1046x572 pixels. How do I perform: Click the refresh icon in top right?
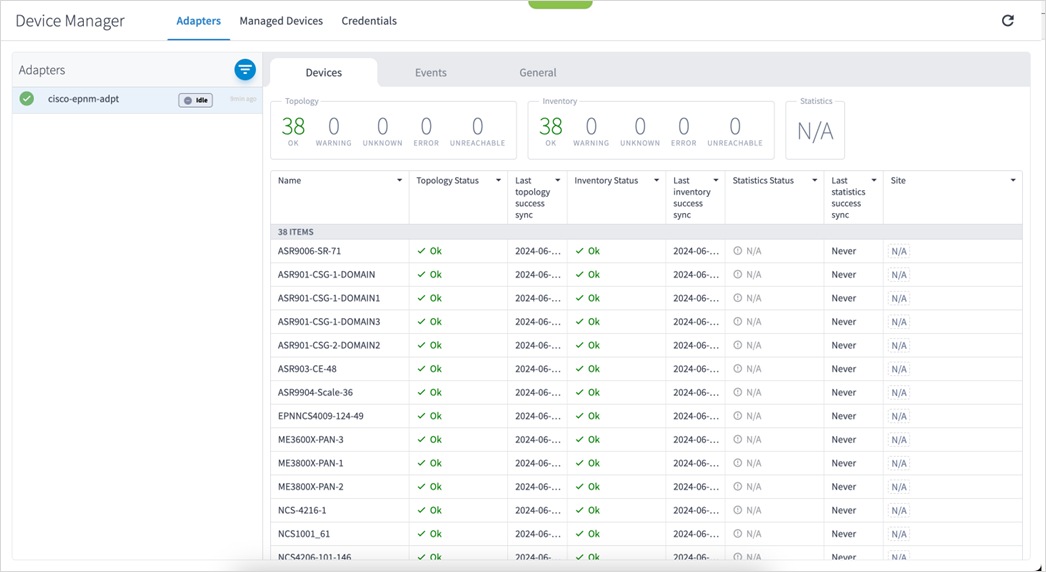pyautogui.click(x=1007, y=21)
